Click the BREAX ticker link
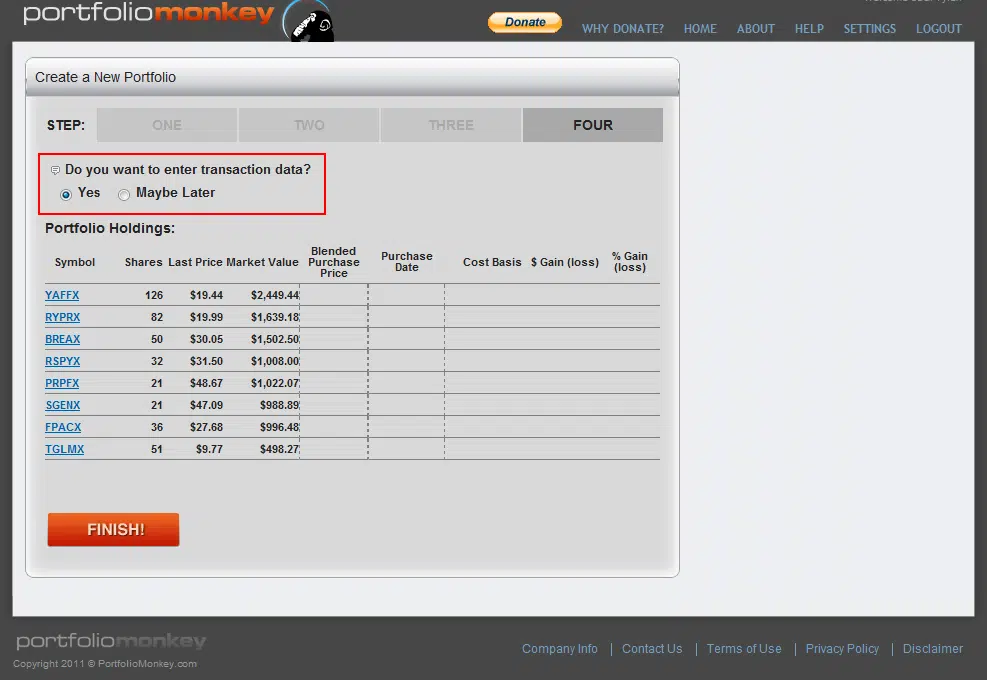 click(x=62, y=340)
